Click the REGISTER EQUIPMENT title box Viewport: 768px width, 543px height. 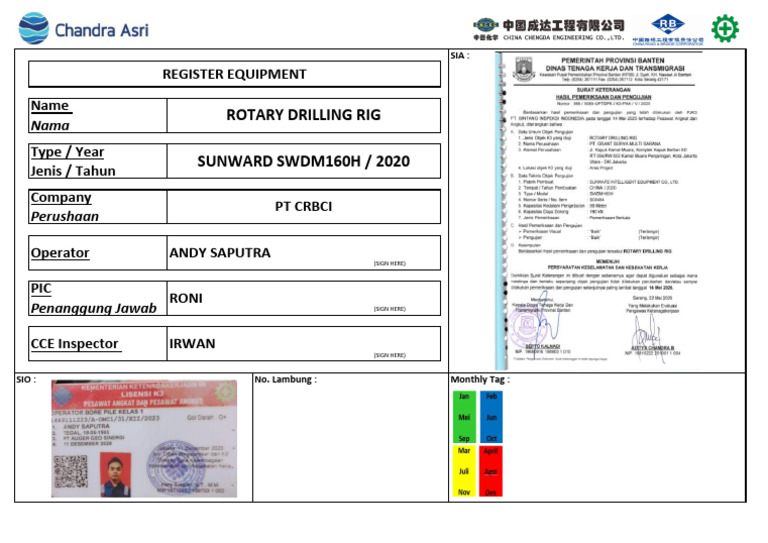234,74
